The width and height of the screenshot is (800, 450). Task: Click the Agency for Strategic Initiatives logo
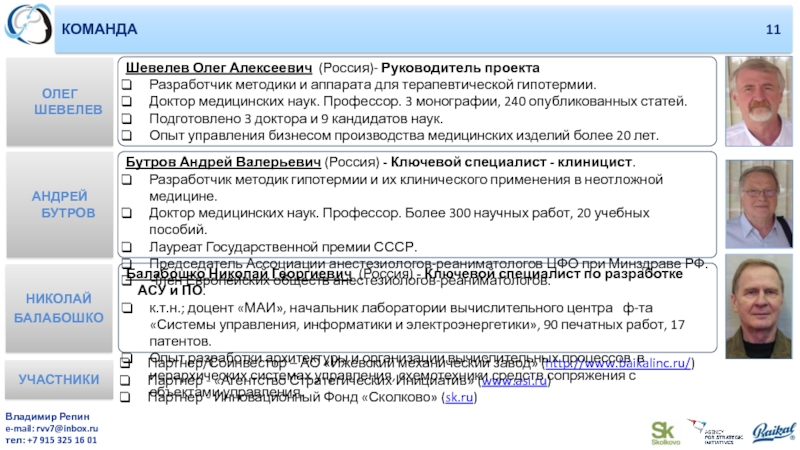click(x=715, y=432)
